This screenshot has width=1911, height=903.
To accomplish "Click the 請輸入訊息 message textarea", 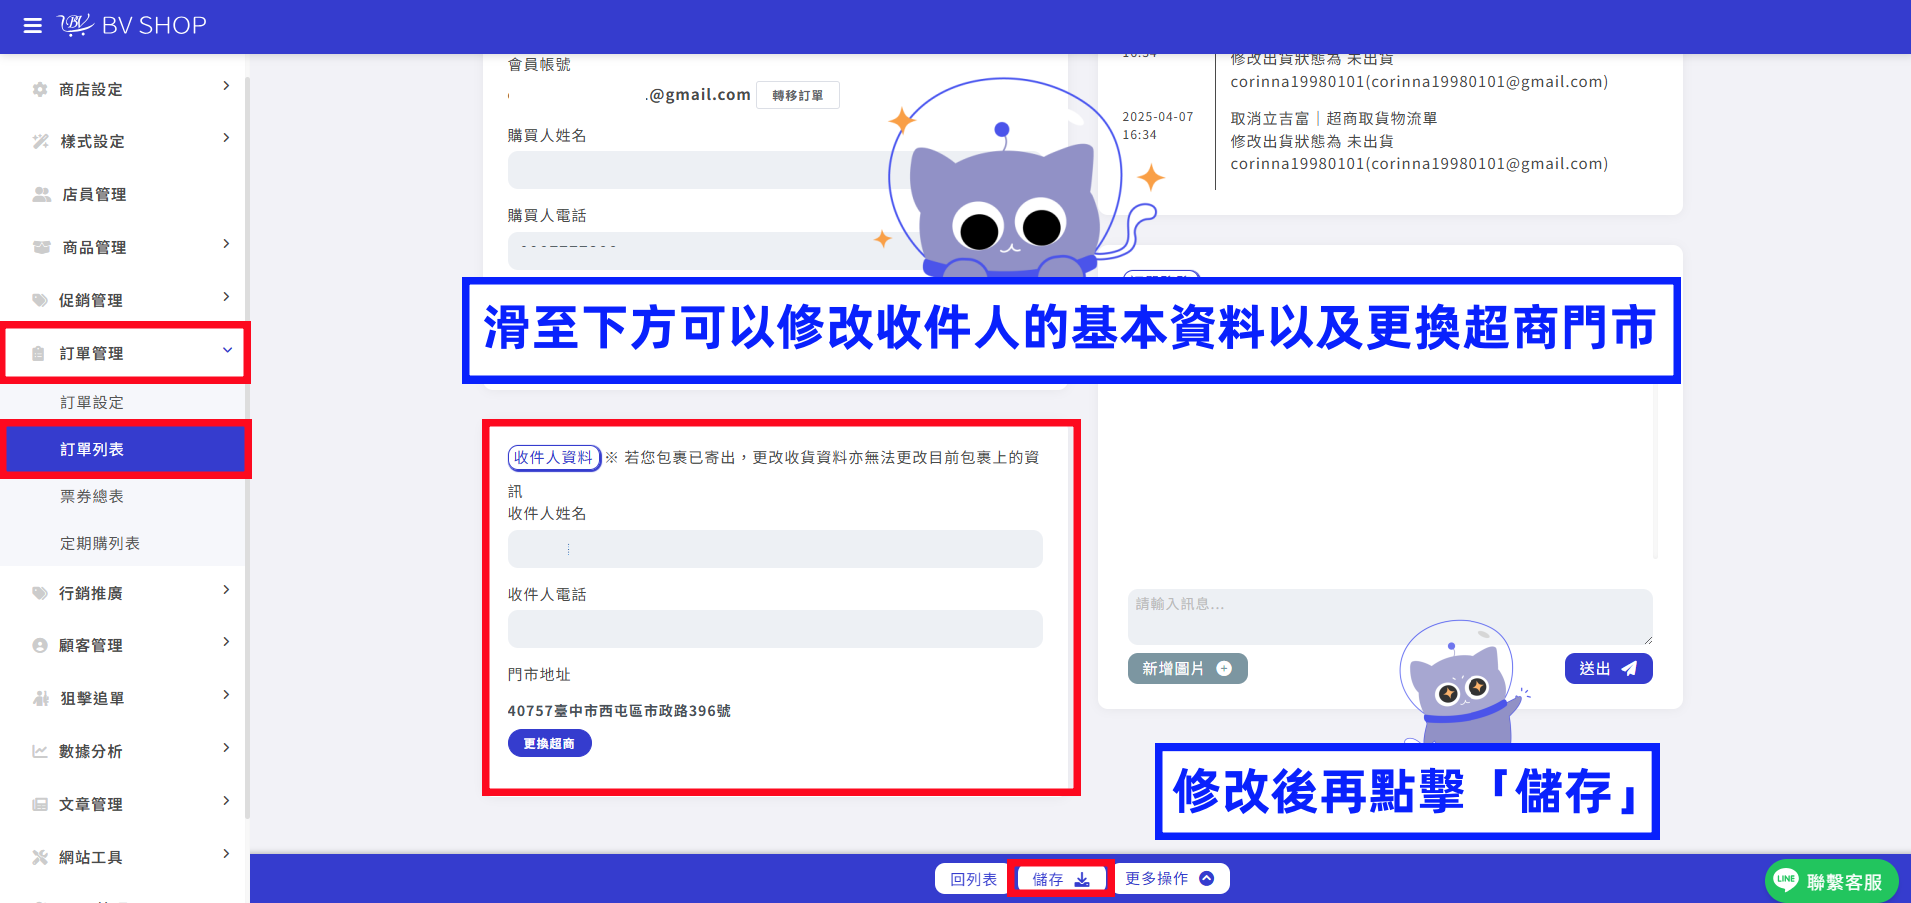I will click(x=1390, y=616).
